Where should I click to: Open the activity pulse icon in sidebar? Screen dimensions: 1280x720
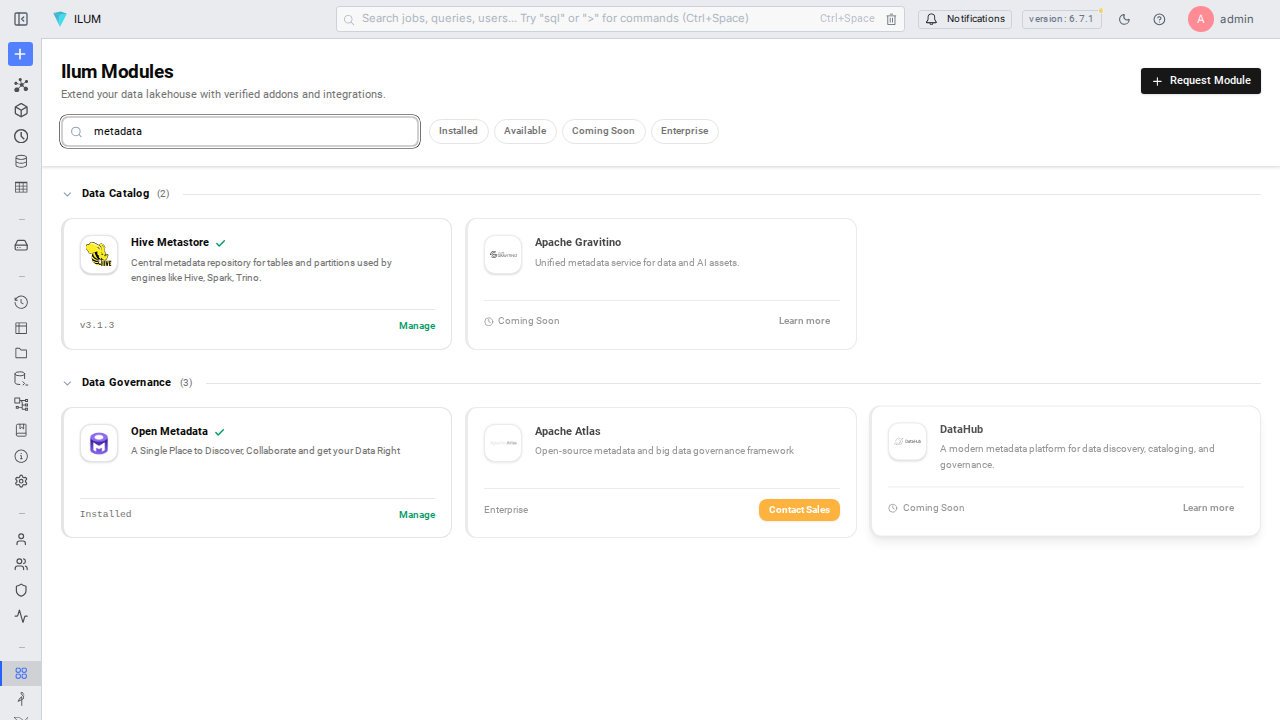click(x=21, y=616)
